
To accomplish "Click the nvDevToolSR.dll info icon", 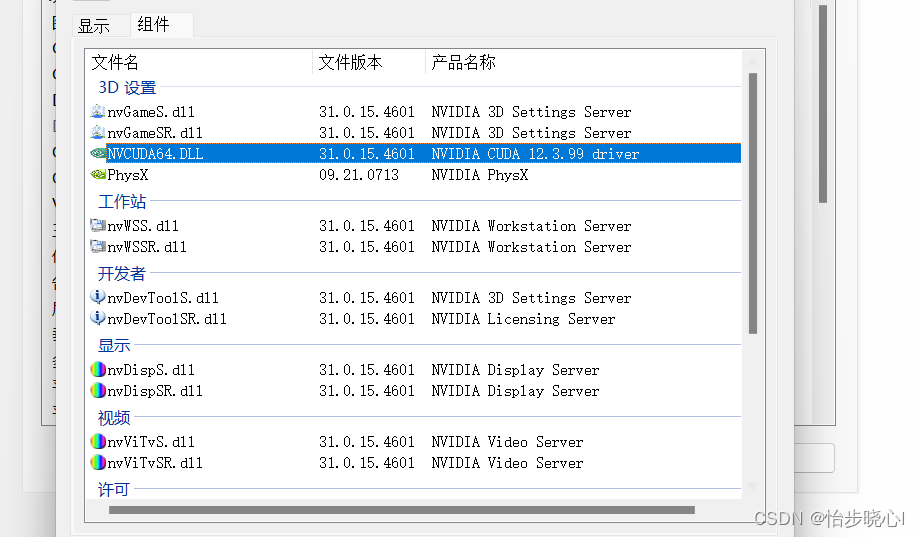I will pos(97,318).
